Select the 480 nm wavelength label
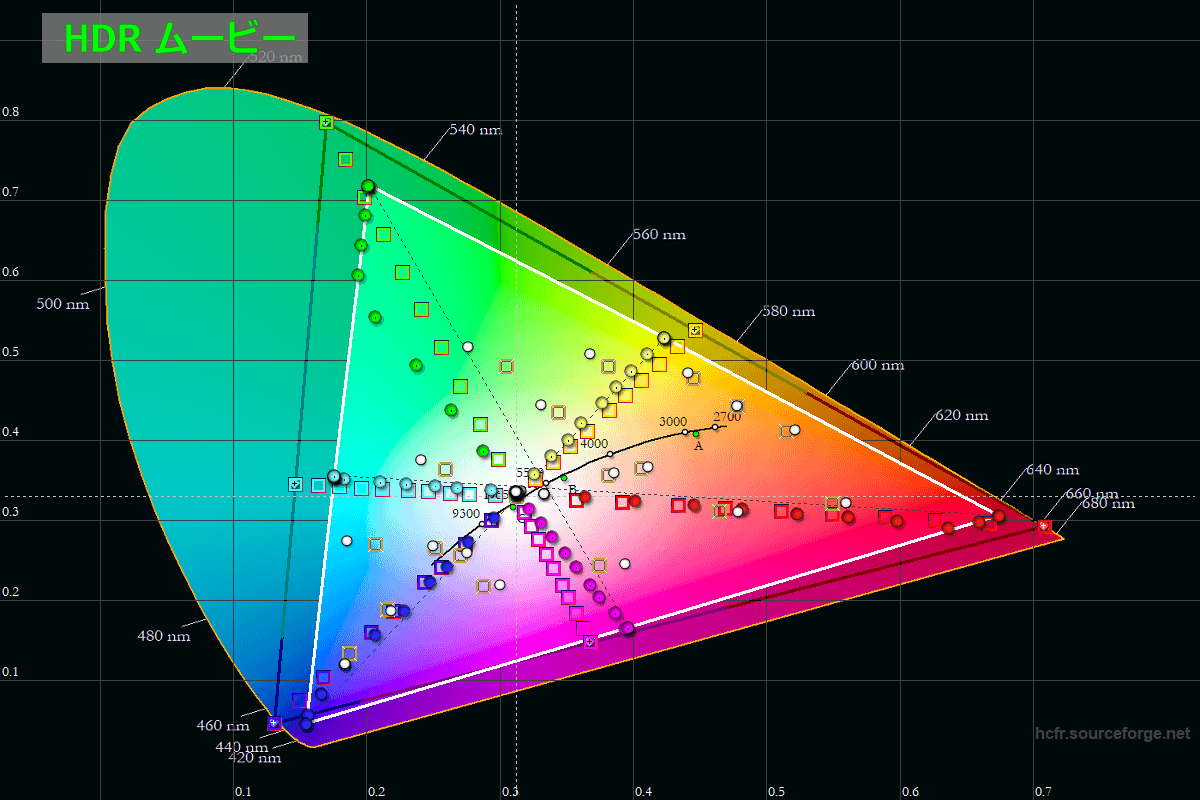Image resolution: width=1200 pixels, height=800 pixels. click(163, 636)
